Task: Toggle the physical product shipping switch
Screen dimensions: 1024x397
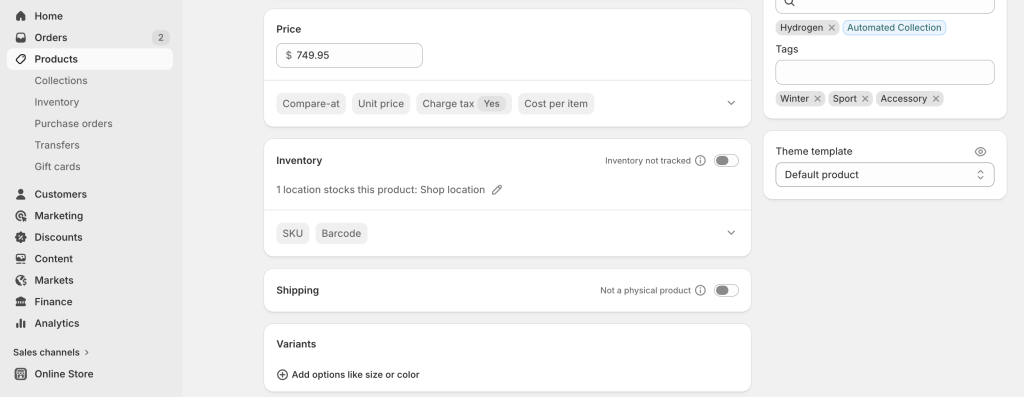Action: 726,291
